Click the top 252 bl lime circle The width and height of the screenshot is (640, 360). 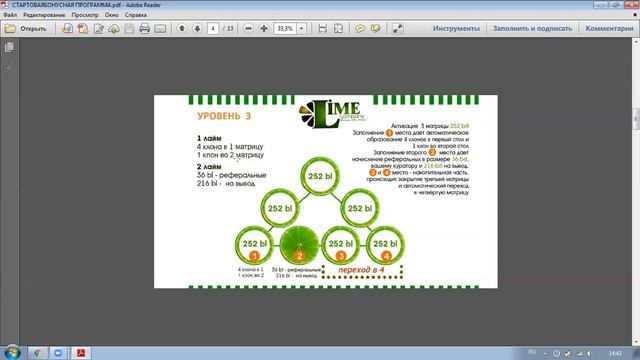[x=320, y=176]
